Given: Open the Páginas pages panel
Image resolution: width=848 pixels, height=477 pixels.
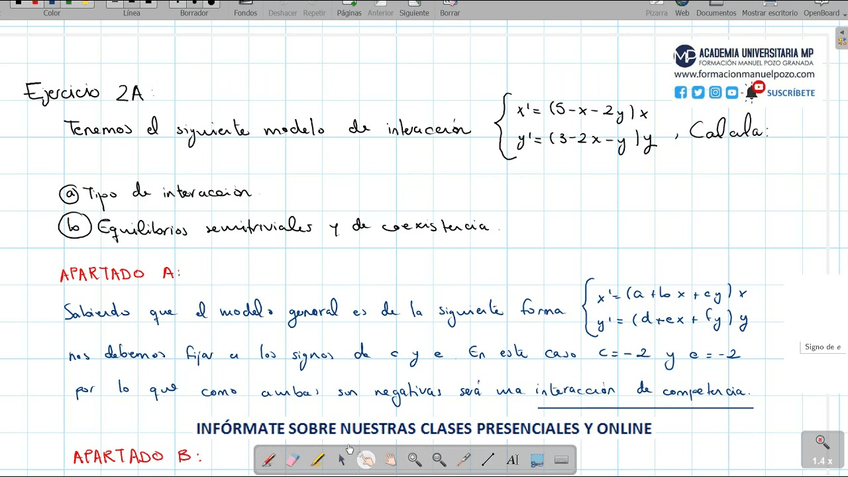Looking at the screenshot, I should [349, 9].
